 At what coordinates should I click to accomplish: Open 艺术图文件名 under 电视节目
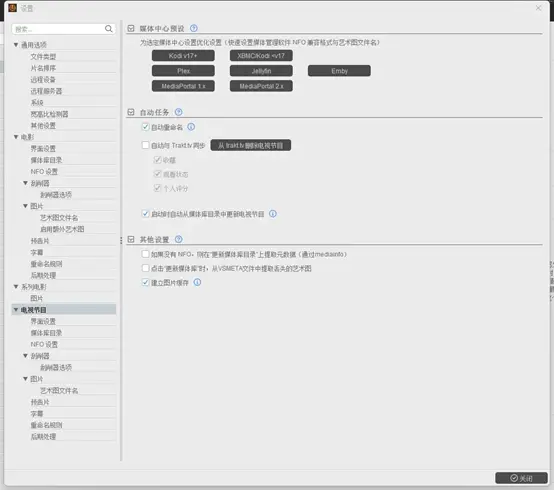59,390
